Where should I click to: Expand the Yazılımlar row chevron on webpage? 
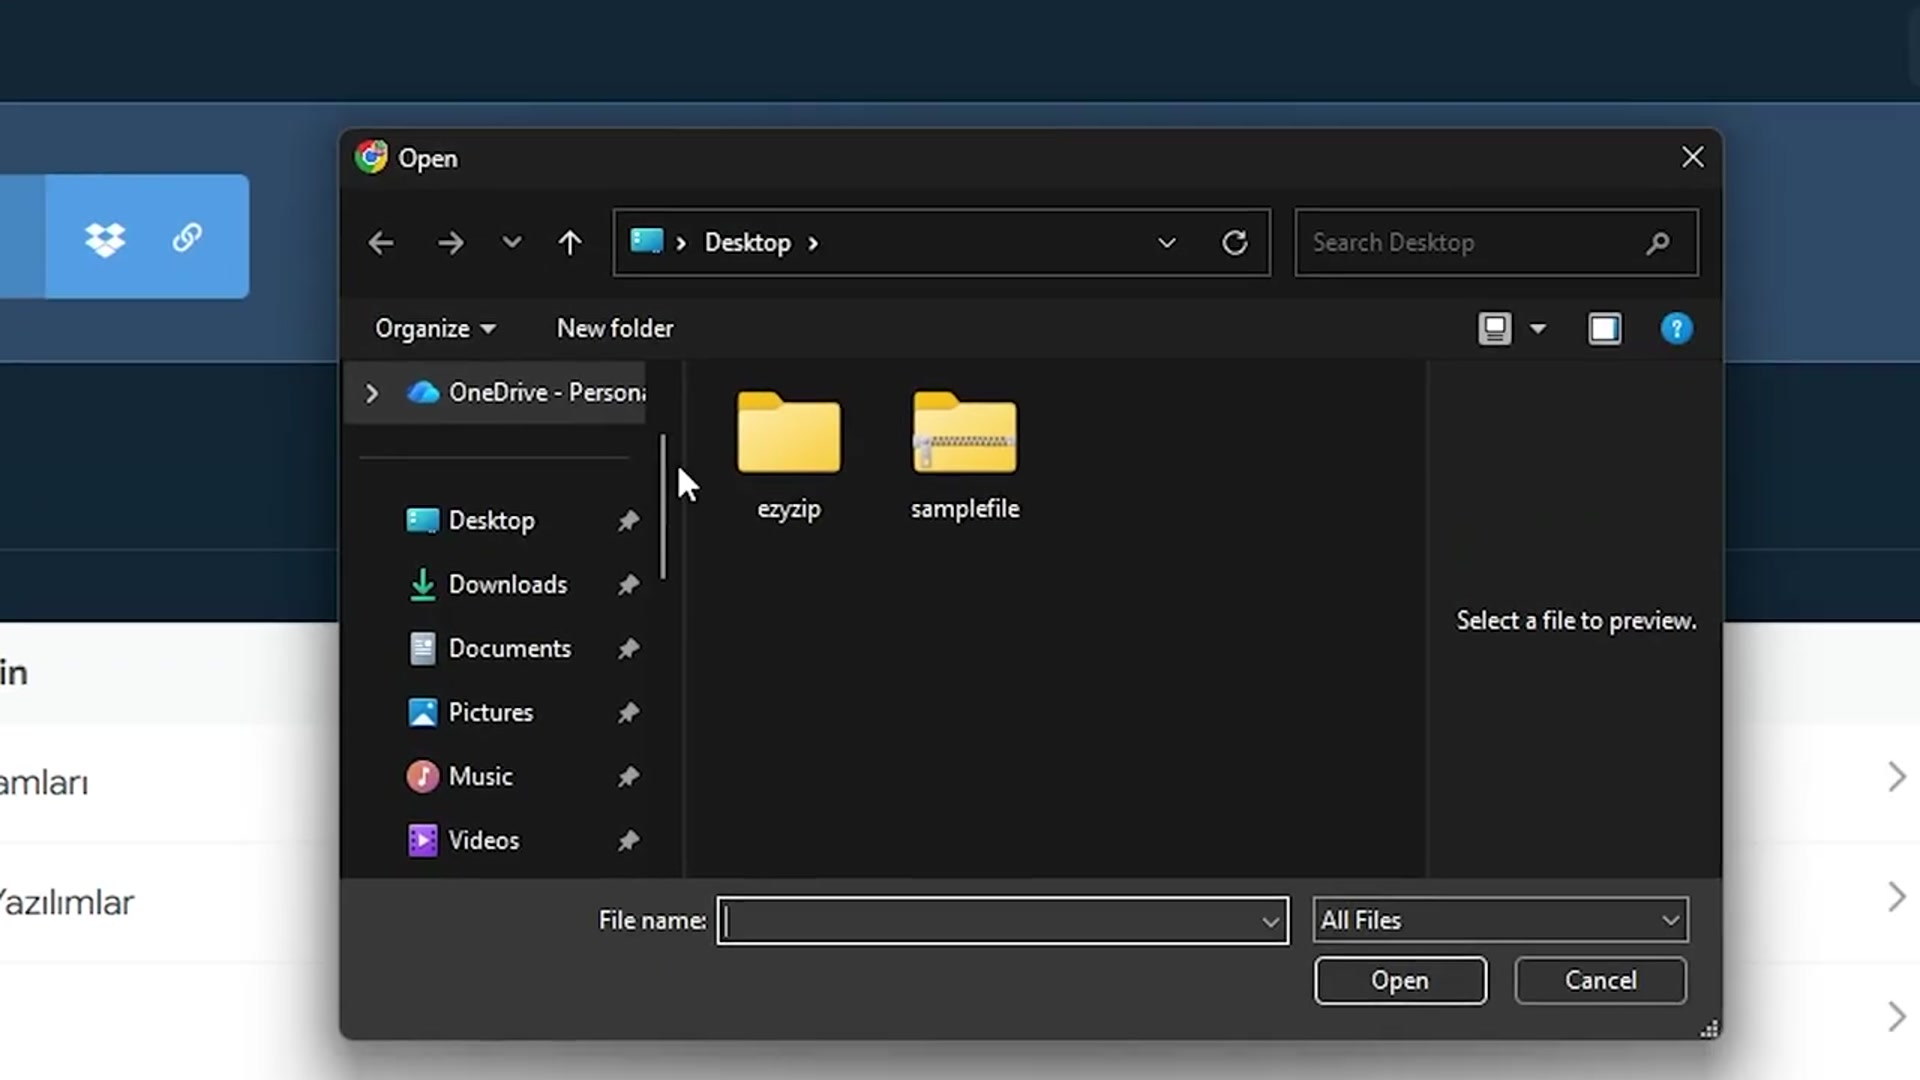point(1896,897)
